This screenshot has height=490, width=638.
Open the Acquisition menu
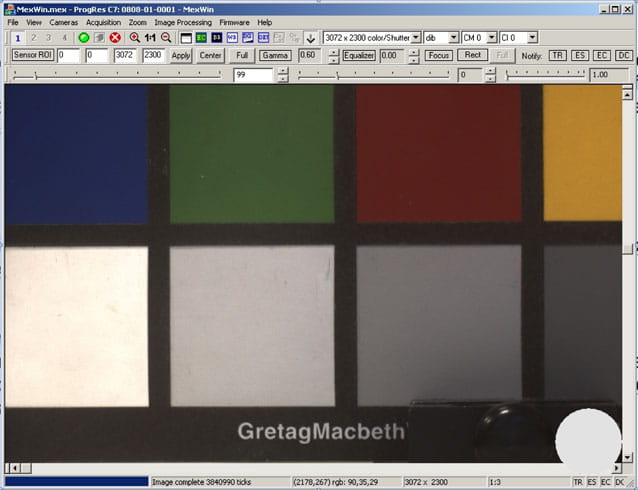point(103,22)
